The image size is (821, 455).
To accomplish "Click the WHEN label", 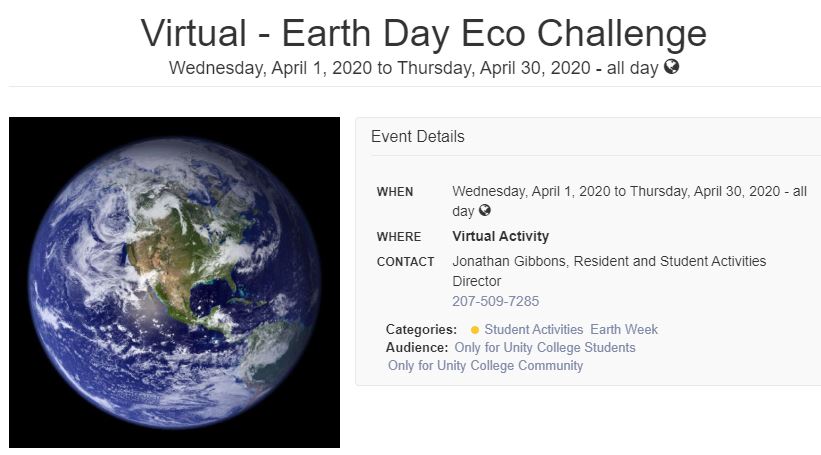I will pos(395,192).
